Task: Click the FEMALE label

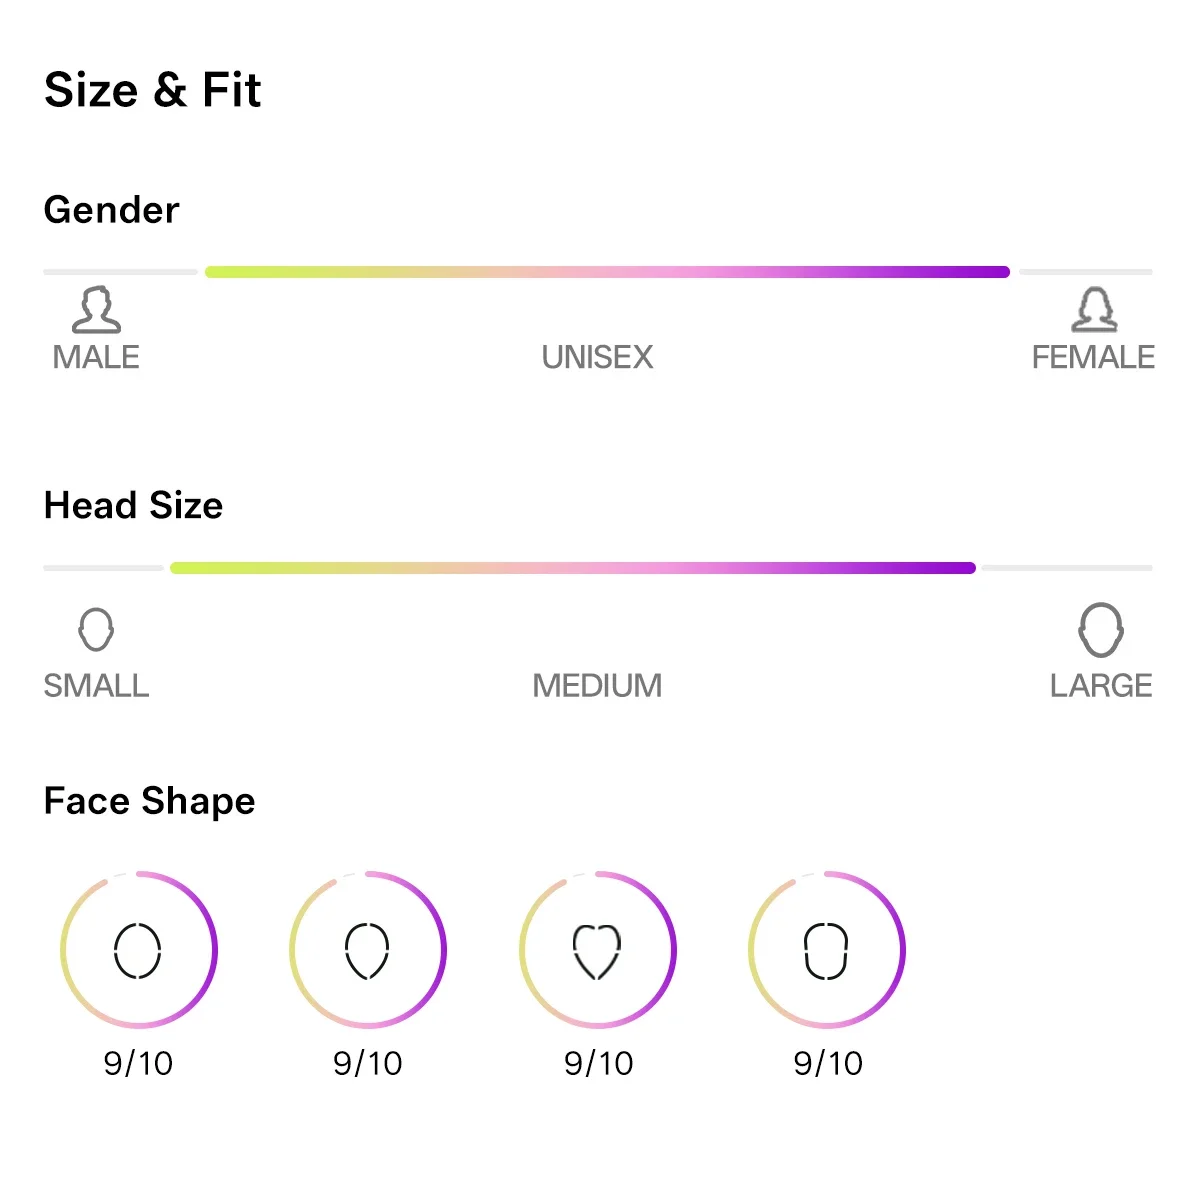Action: click(1093, 357)
